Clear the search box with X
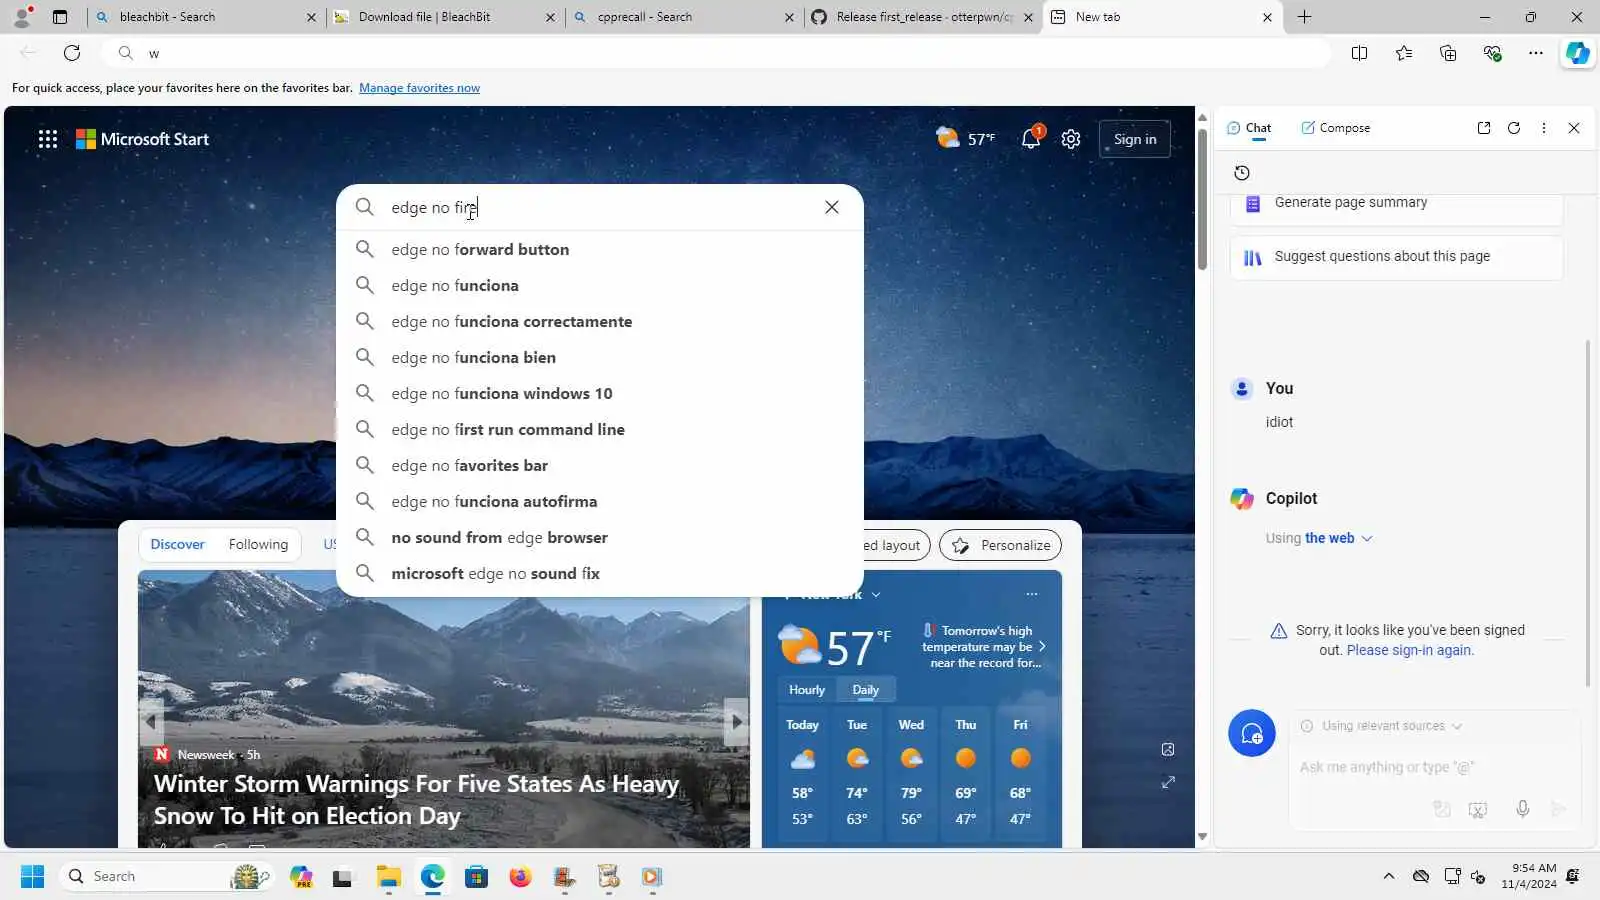The image size is (1600, 900). point(832,207)
